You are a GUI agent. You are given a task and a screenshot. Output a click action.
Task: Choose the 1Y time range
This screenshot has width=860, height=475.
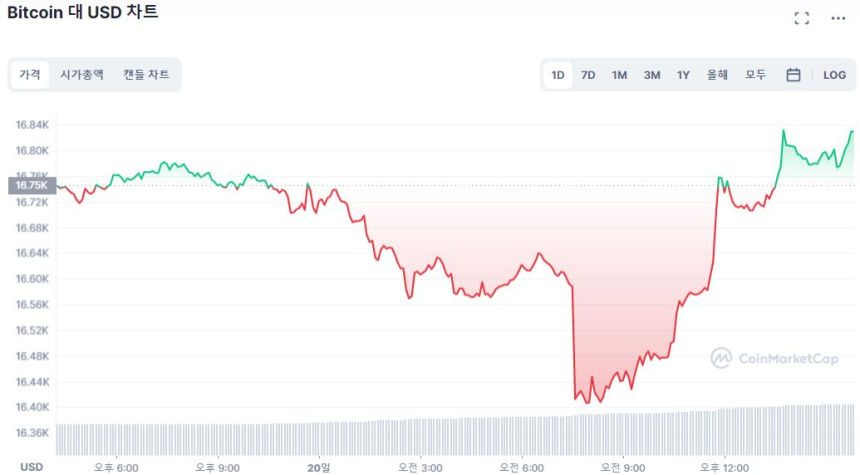(x=683, y=75)
